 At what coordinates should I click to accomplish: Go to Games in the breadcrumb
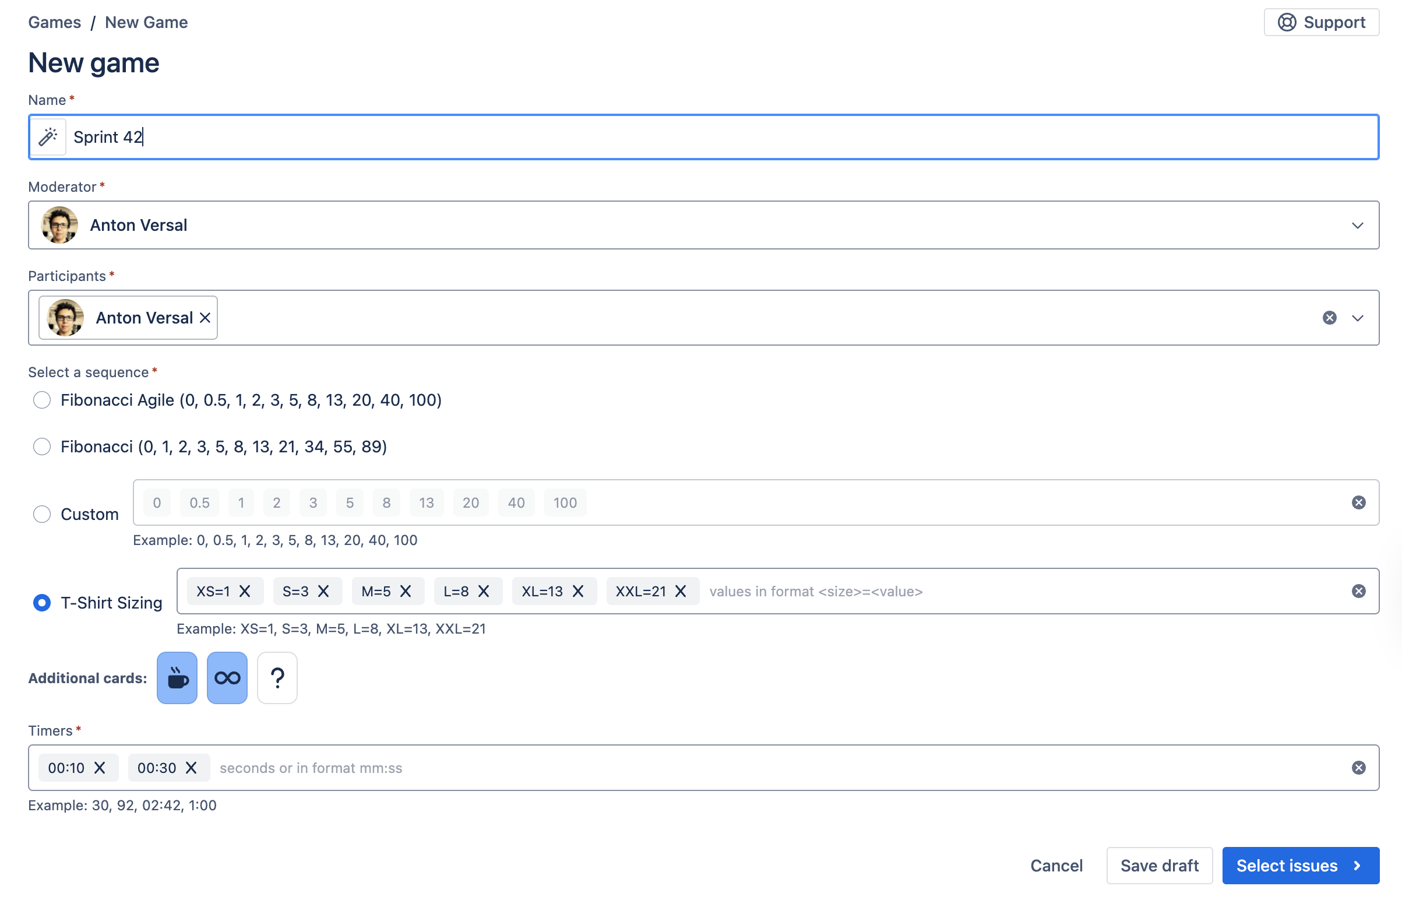click(54, 22)
